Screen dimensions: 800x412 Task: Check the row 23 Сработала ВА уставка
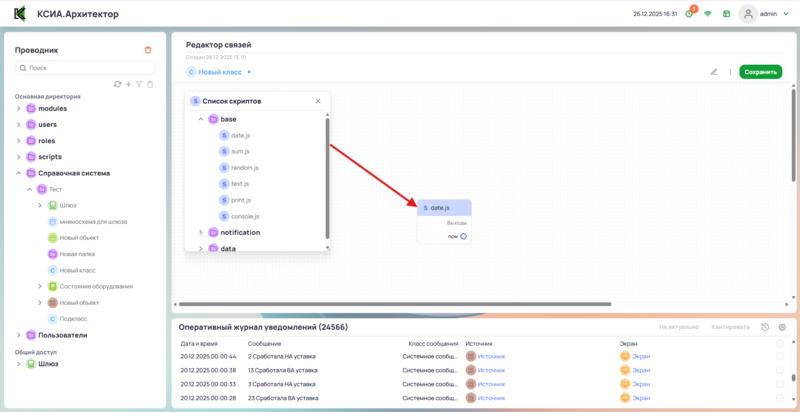coord(780,398)
